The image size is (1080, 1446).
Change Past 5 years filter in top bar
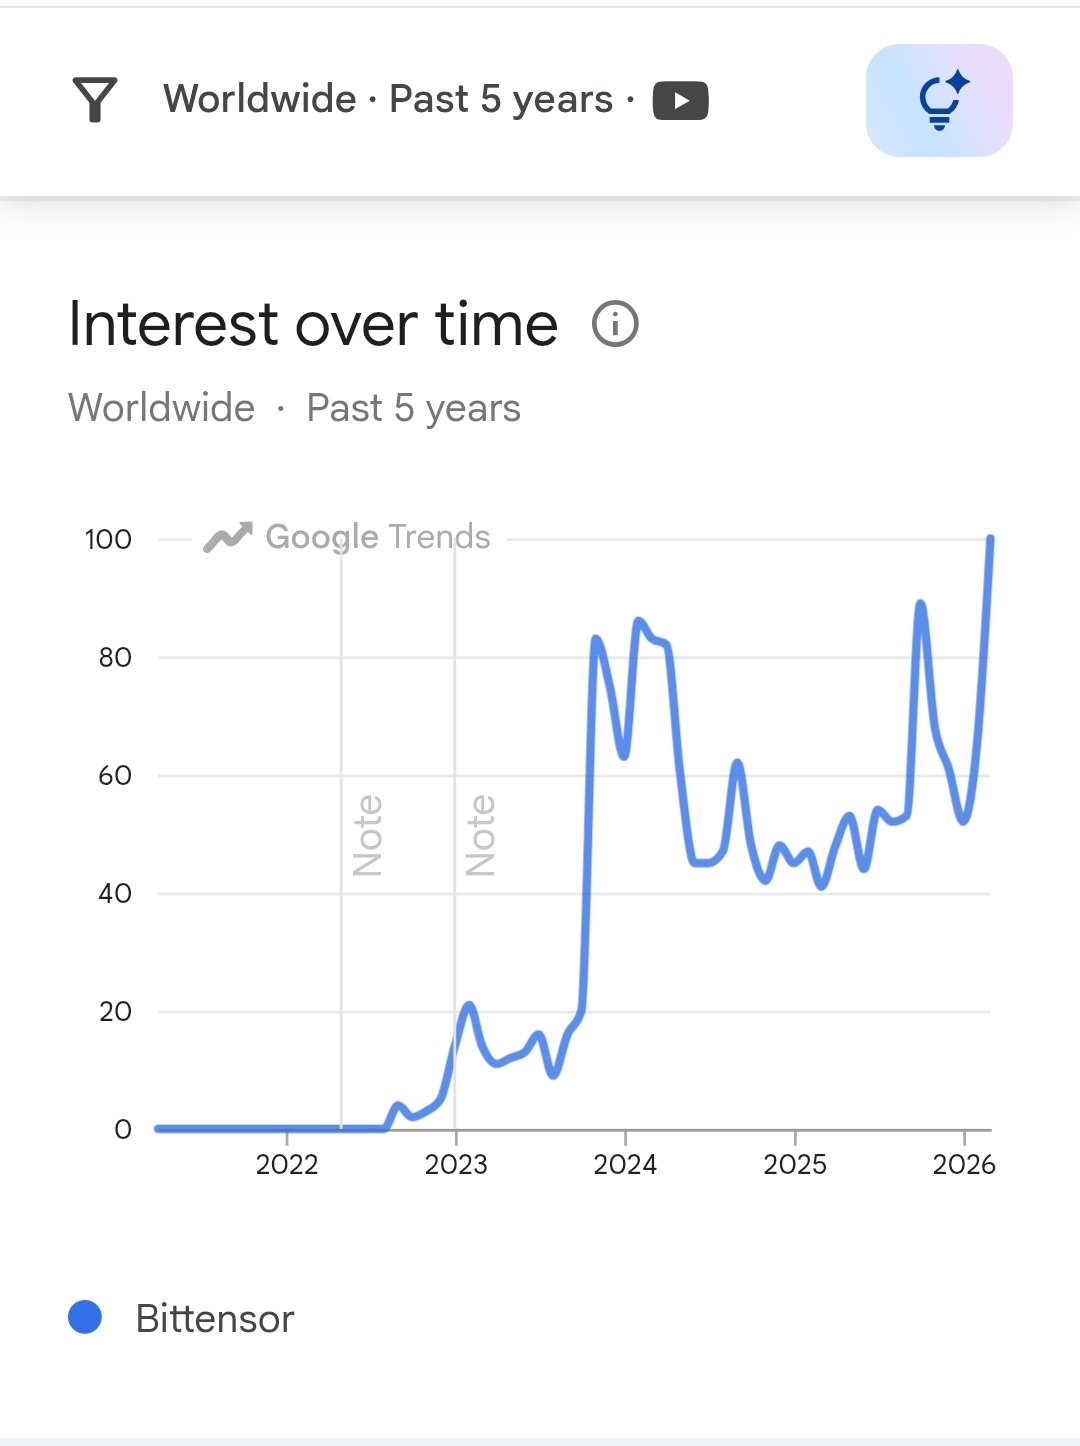coord(500,100)
